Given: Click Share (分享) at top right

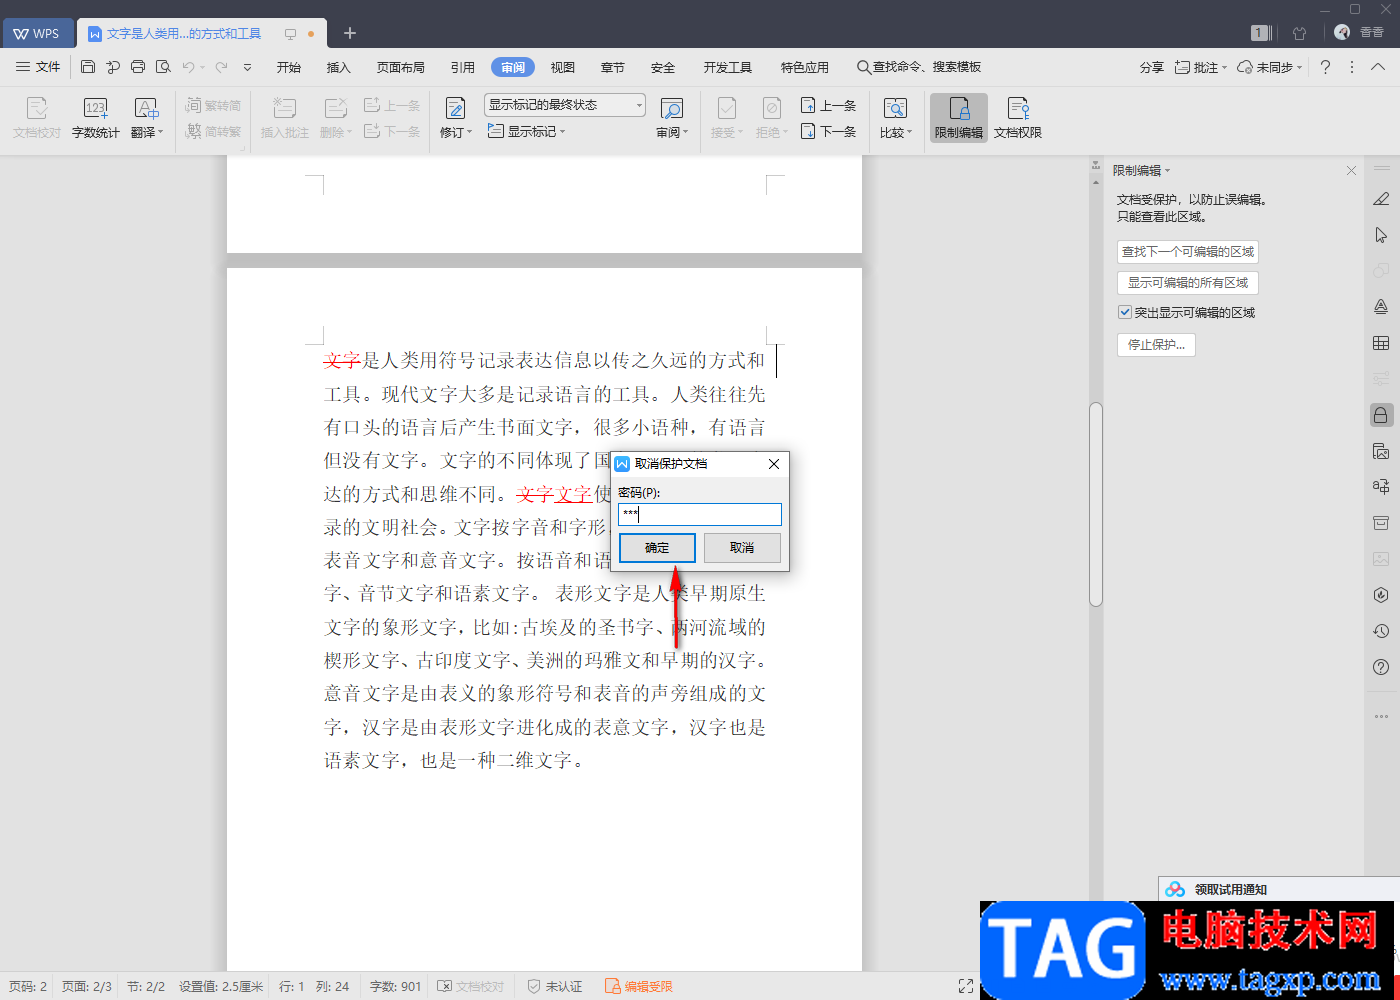Looking at the screenshot, I should pyautogui.click(x=1152, y=67).
